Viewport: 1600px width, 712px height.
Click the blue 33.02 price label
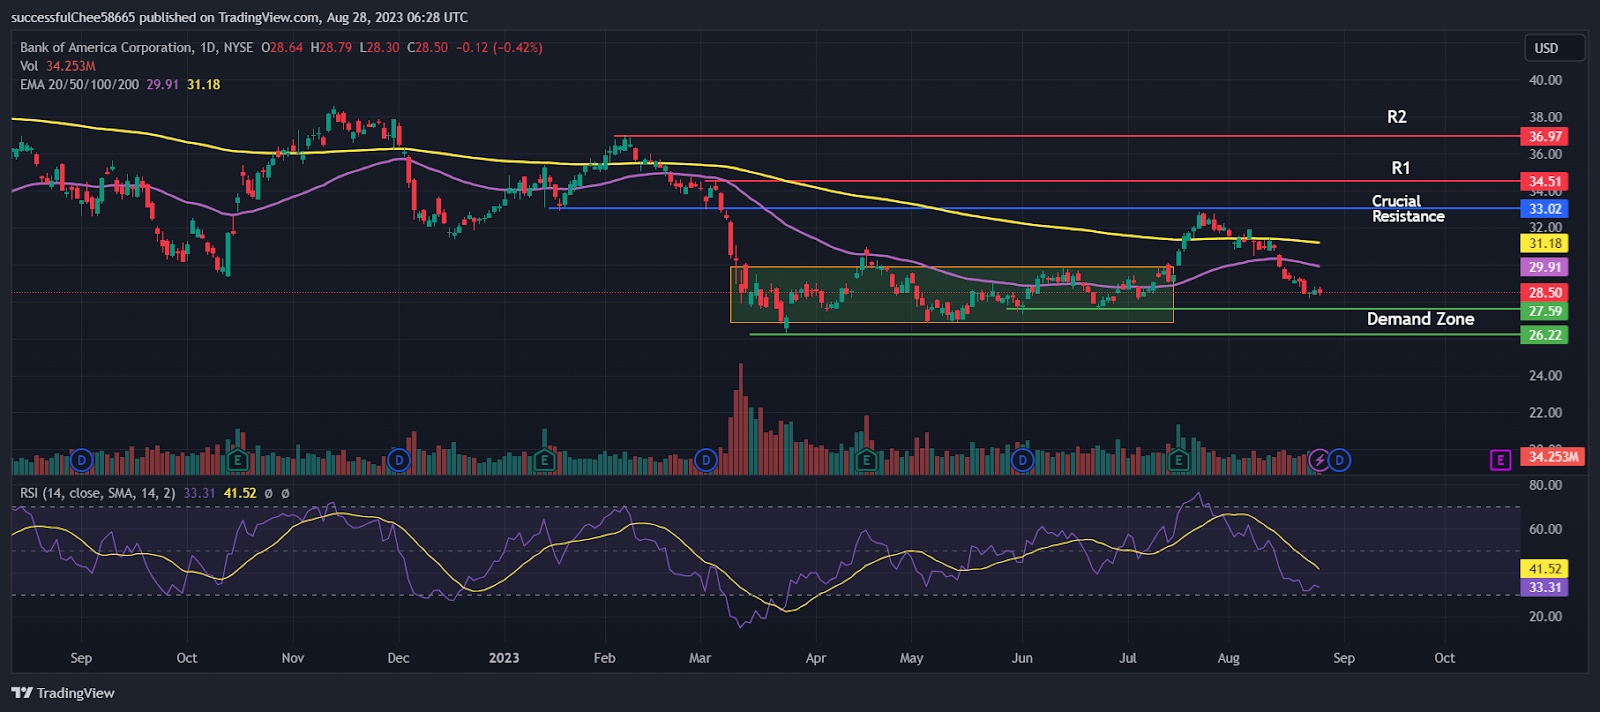1545,209
